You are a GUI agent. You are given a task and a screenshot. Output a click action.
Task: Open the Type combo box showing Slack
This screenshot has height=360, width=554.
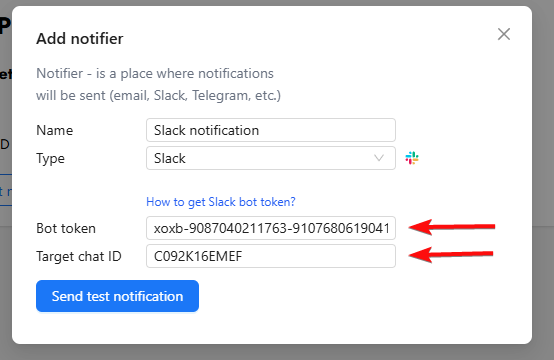click(271, 158)
